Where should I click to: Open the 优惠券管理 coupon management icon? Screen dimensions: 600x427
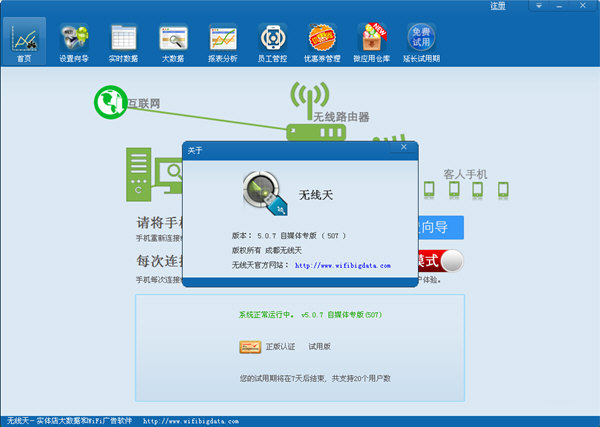322,41
